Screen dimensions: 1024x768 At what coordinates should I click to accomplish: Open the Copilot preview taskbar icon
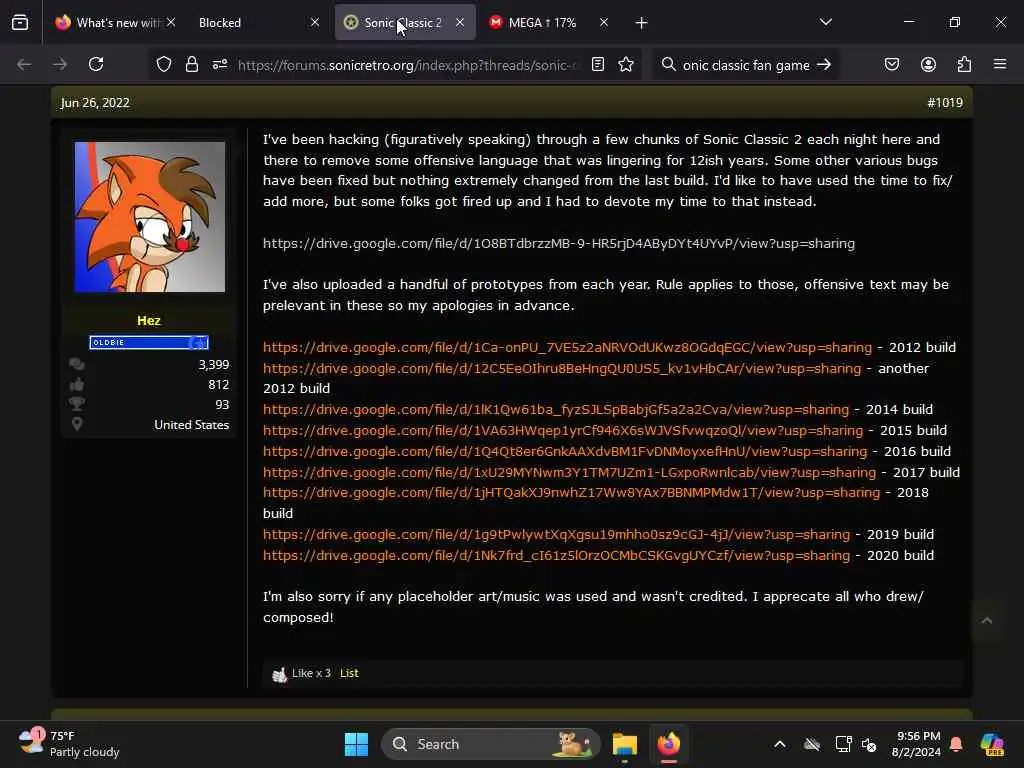point(993,744)
